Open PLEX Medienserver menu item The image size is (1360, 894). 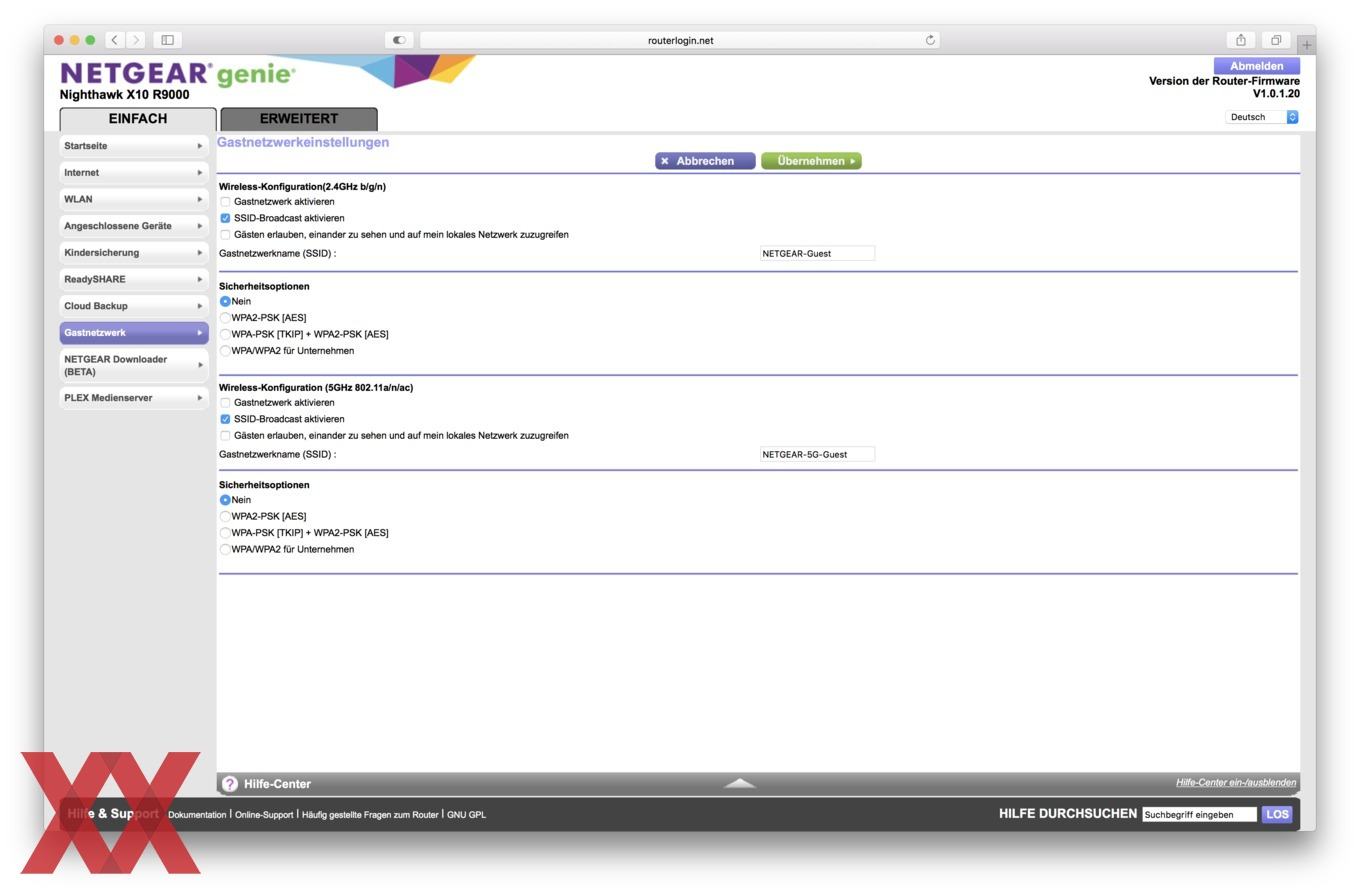[x=134, y=398]
